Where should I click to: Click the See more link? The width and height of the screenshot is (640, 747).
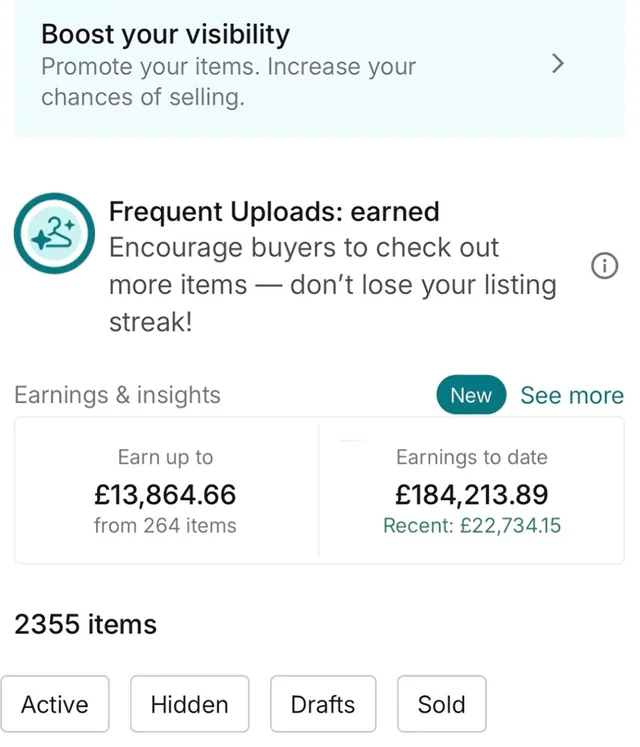pyautogui.click(x=571, y=396)
